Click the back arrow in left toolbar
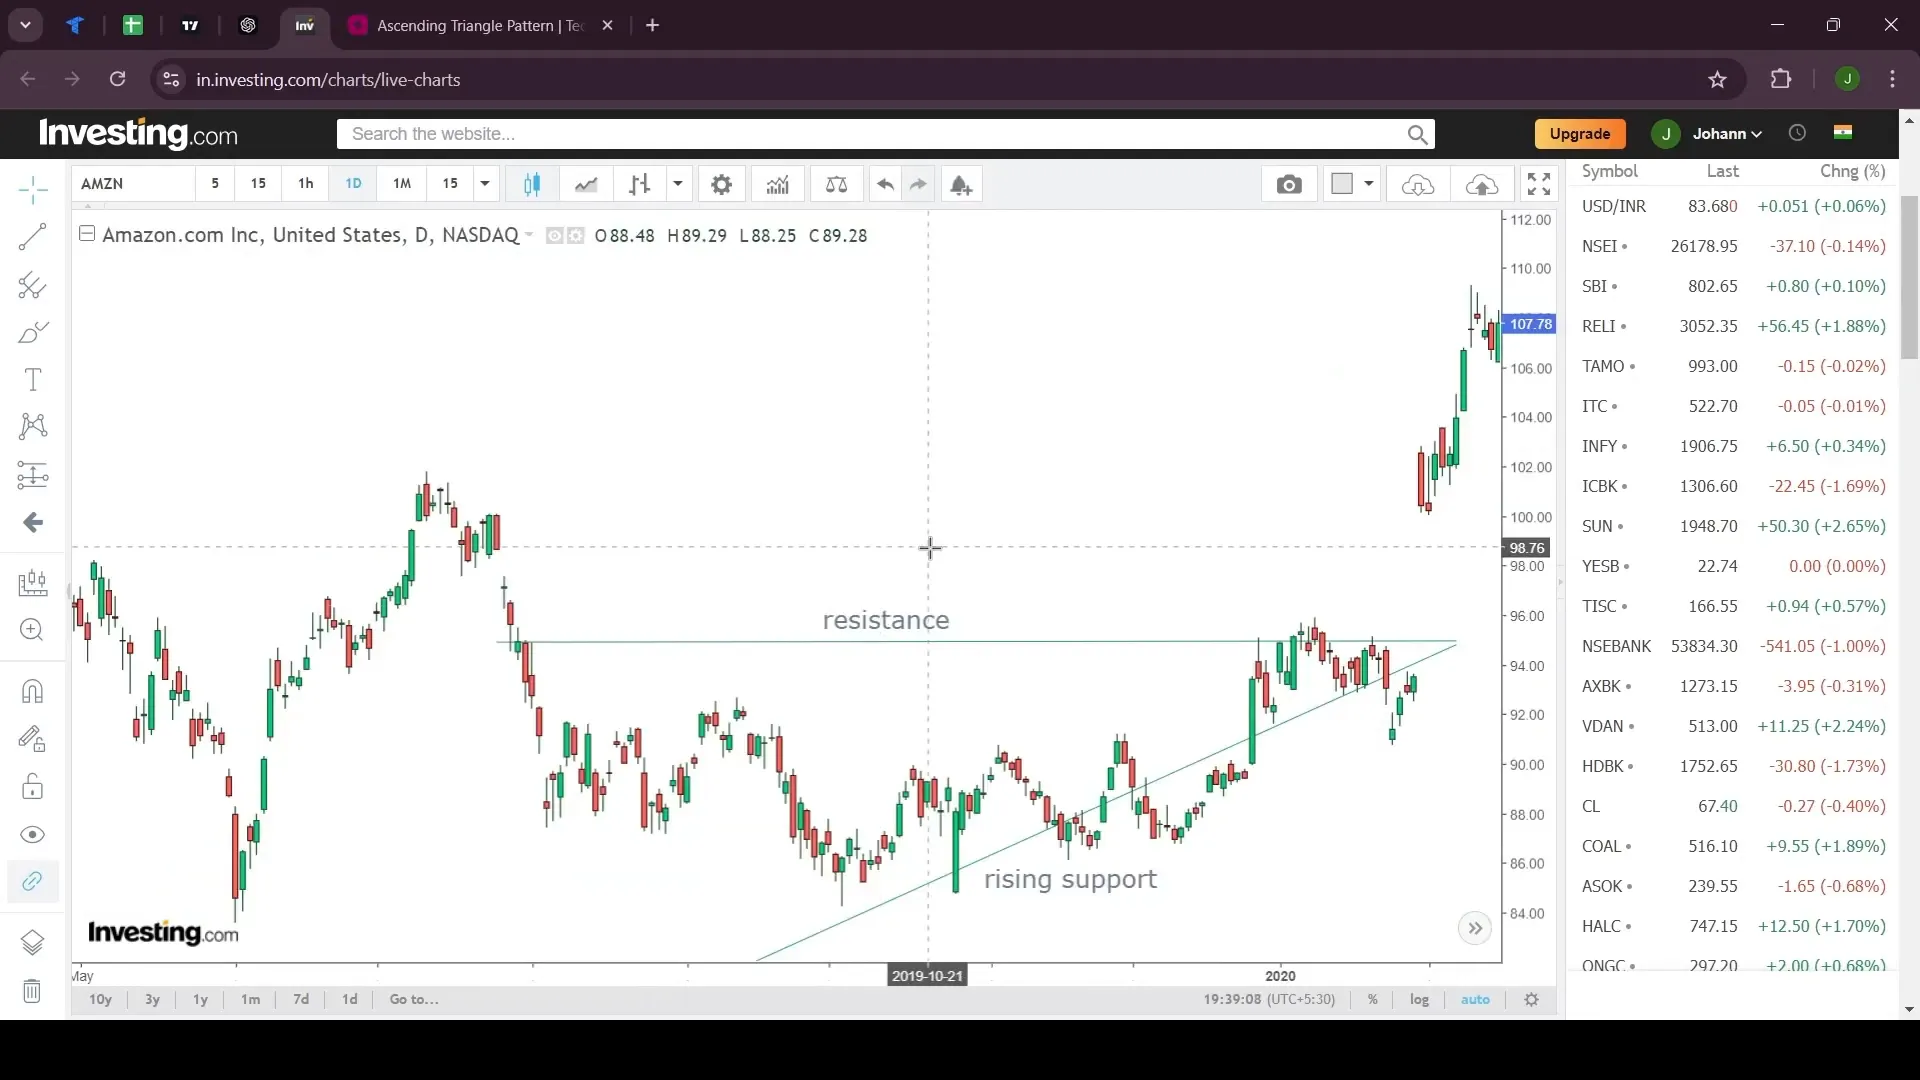Viewport: 1920px width, 1080px height. click(x=32, y=522)
